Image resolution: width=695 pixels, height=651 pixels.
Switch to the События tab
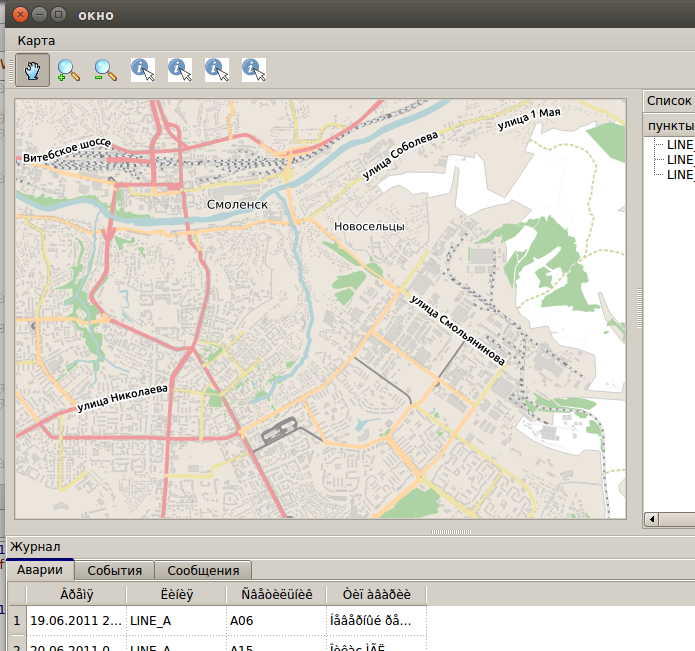[x=115, y=570]
